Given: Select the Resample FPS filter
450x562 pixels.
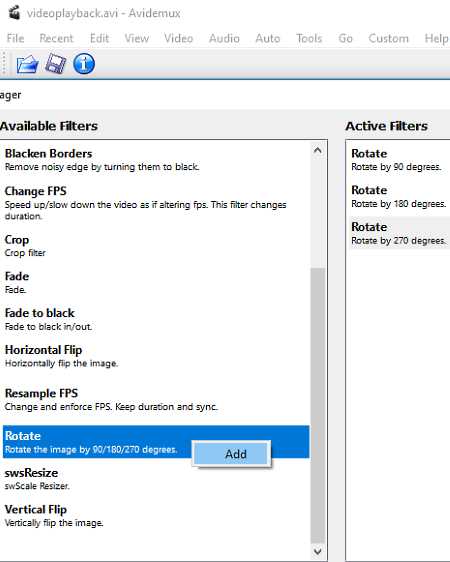Looking at the screenshot, I should [156, 400].
